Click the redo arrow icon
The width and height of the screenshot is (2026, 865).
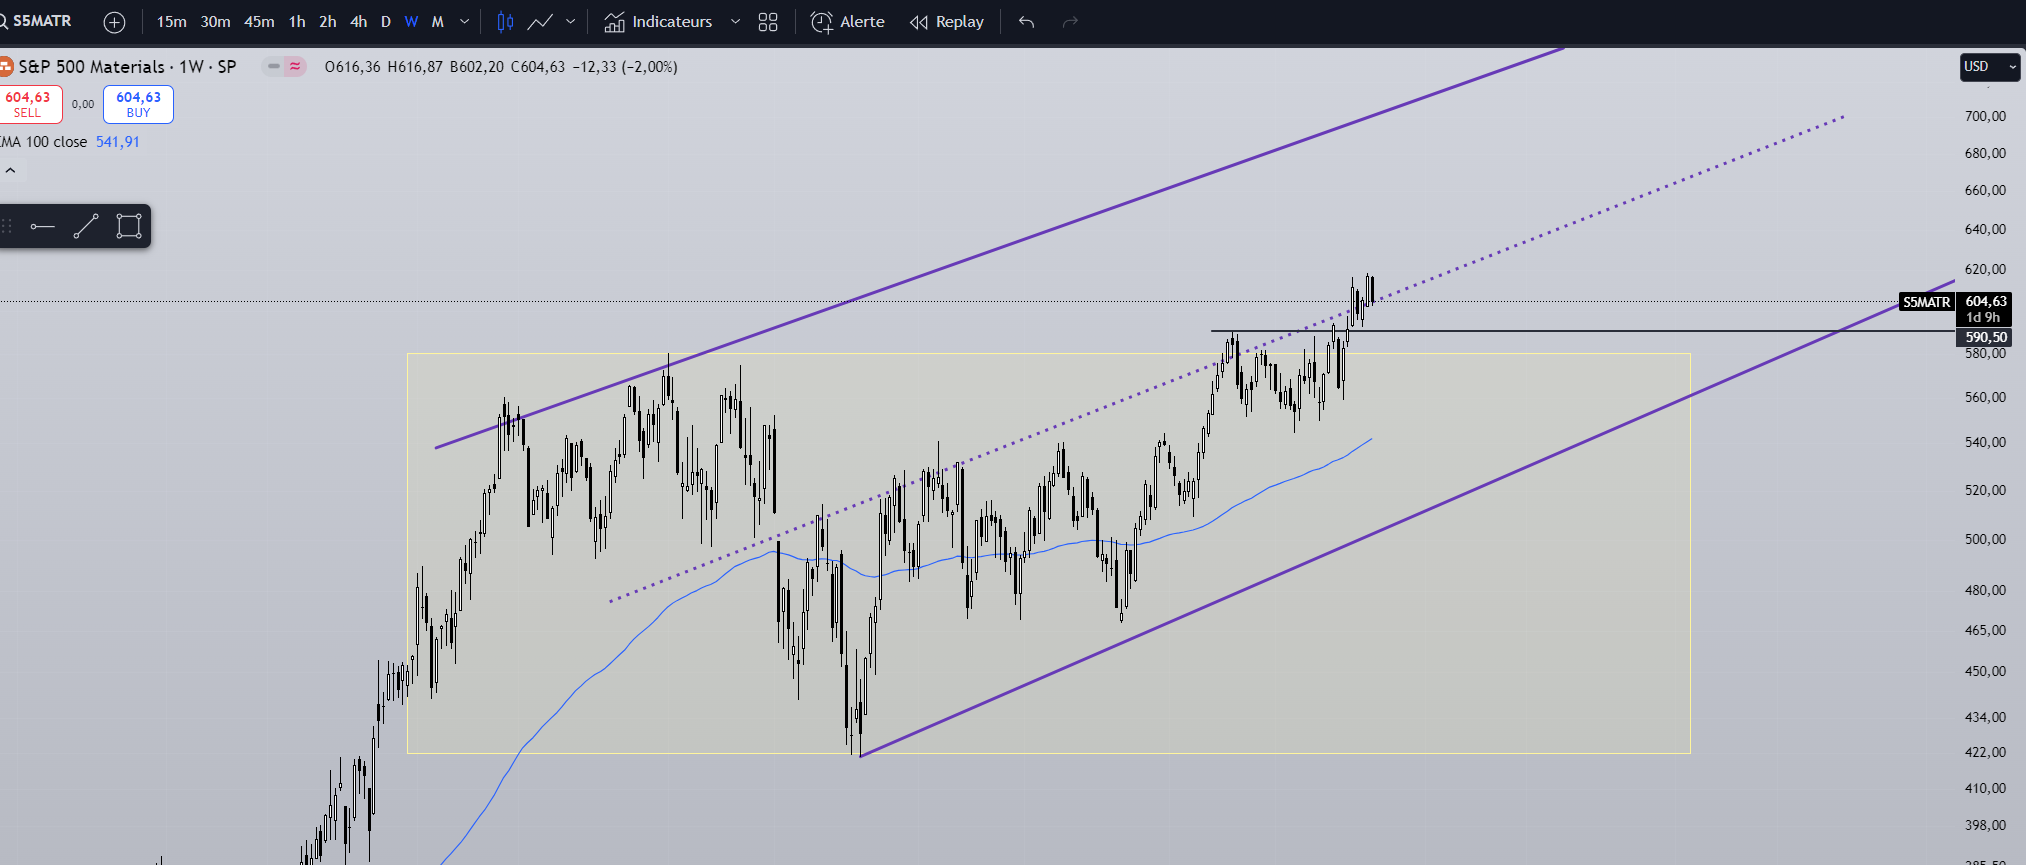1070,22
